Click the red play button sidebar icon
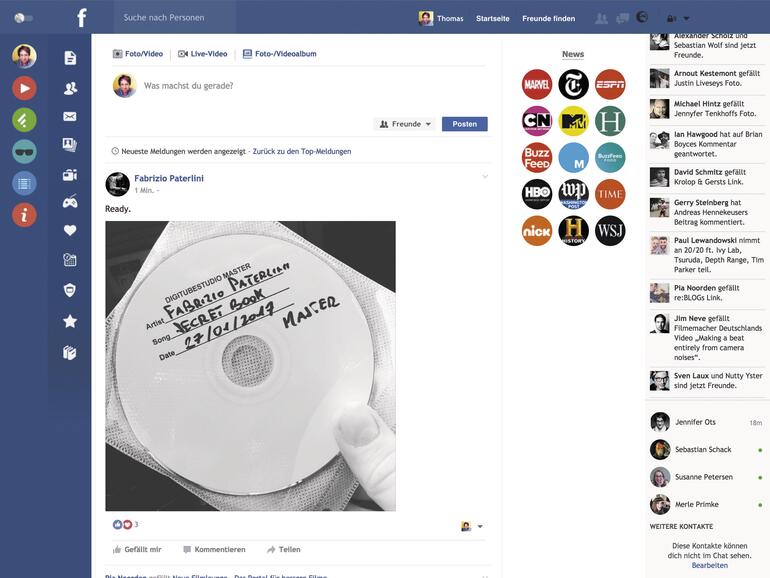 coord(24,88)
